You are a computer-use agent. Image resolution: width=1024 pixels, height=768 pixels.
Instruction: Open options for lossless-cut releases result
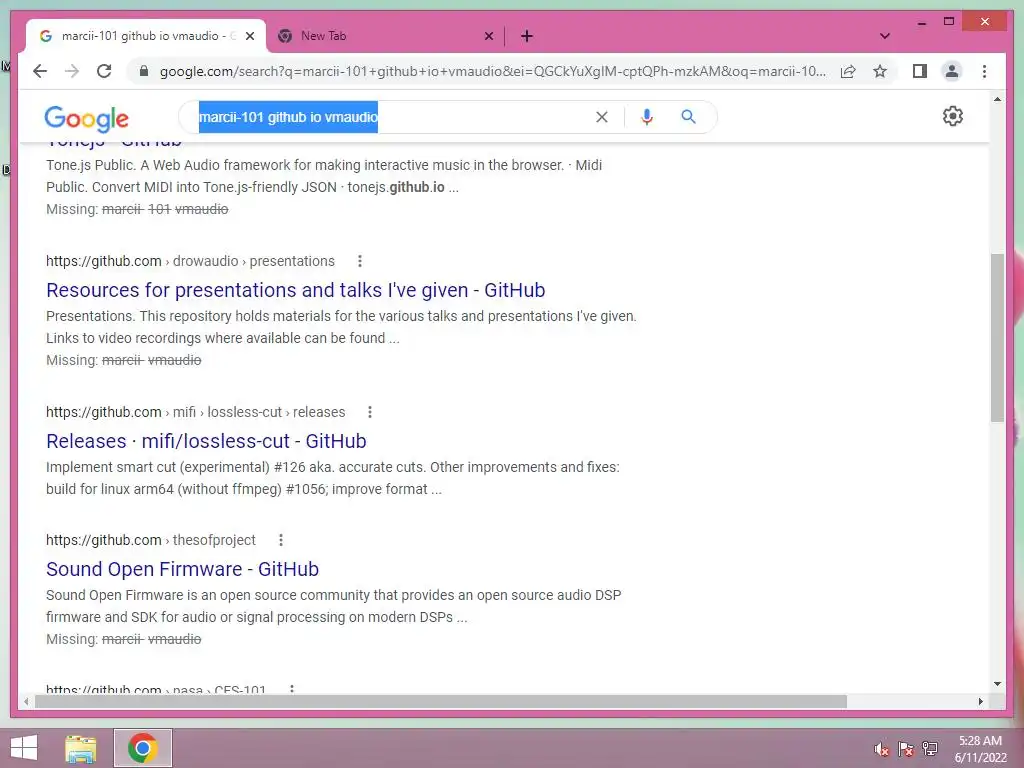tap(370, 412)
